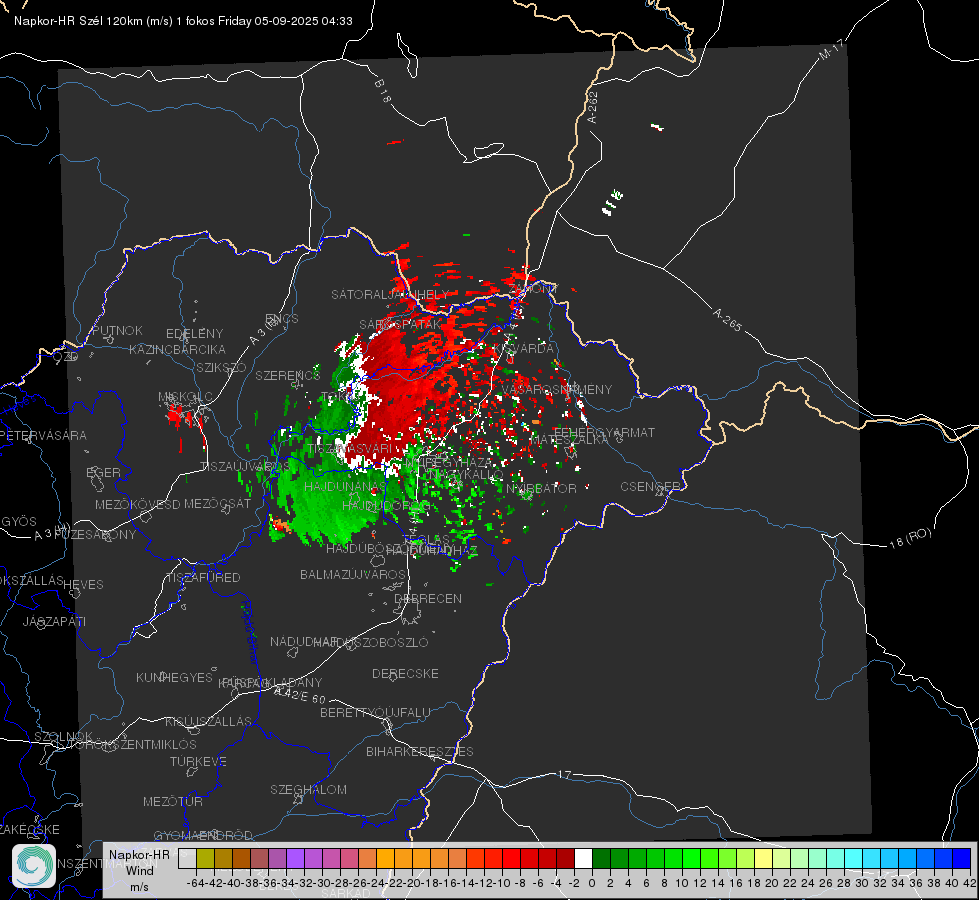
Task: Click the PETERVASARA city label
Action: coord(44,435)
